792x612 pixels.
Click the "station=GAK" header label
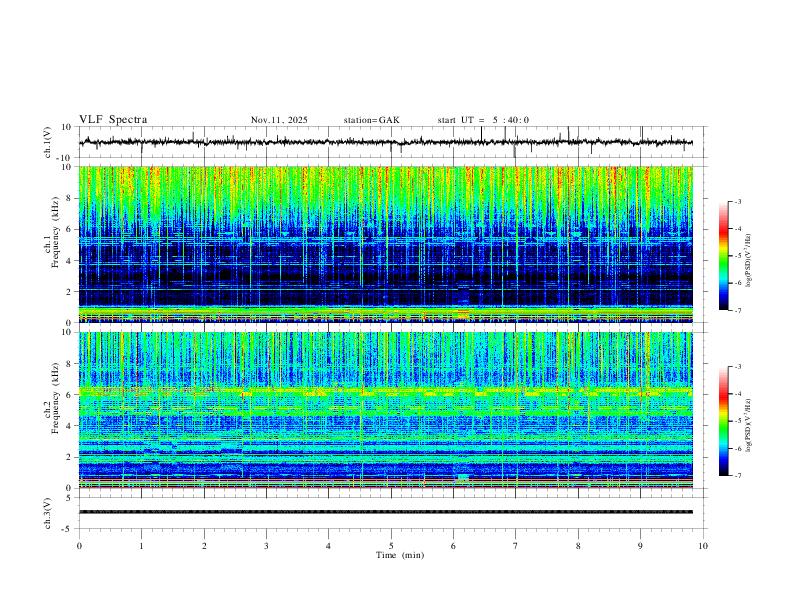click(371, 120)
